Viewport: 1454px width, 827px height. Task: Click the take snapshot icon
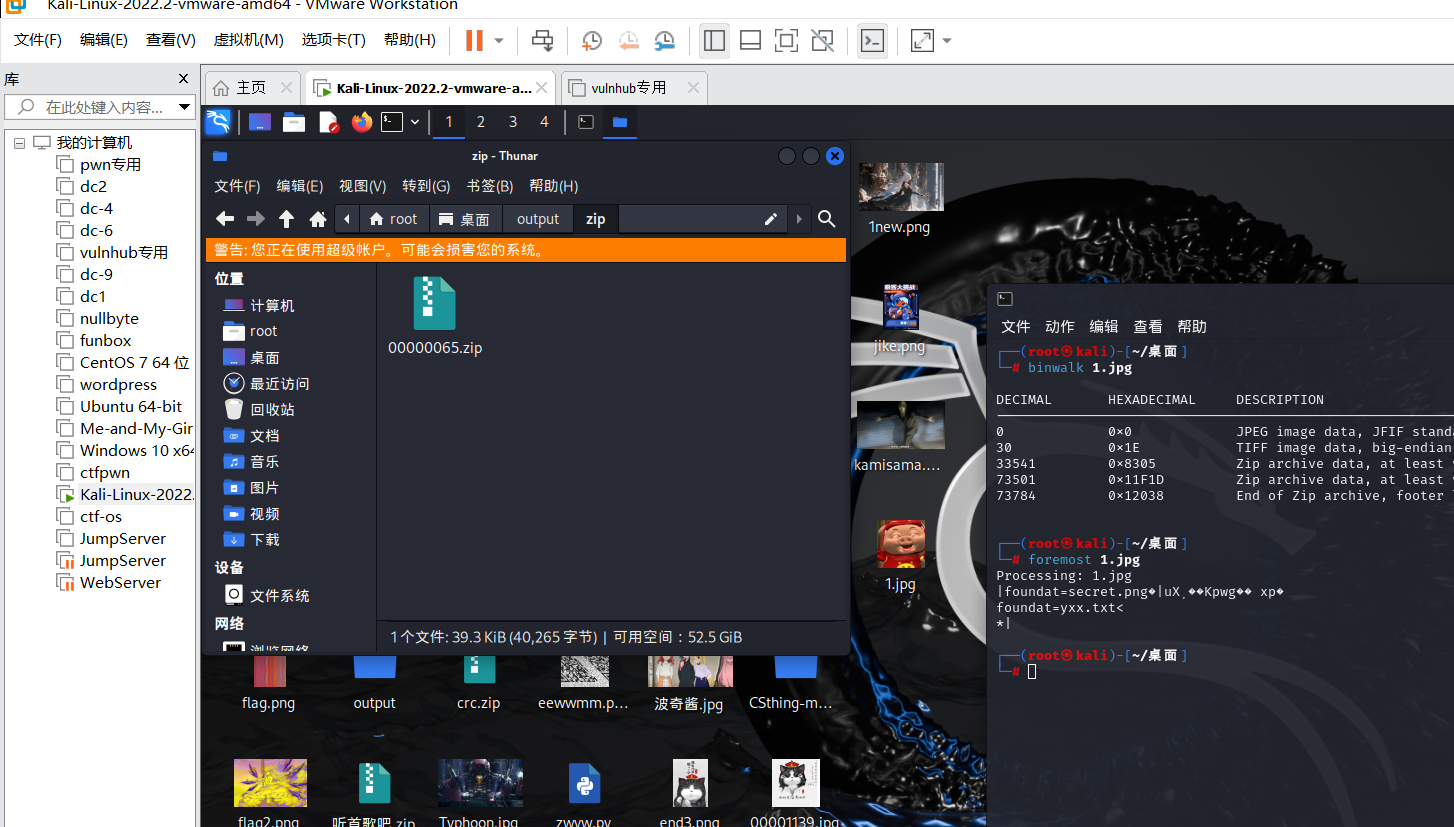coord(592,40)
